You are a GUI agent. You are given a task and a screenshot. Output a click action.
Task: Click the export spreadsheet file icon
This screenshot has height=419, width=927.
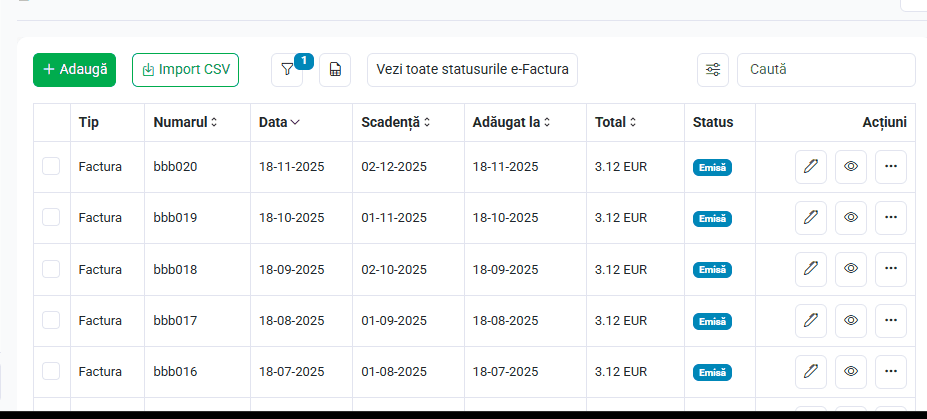335,70
